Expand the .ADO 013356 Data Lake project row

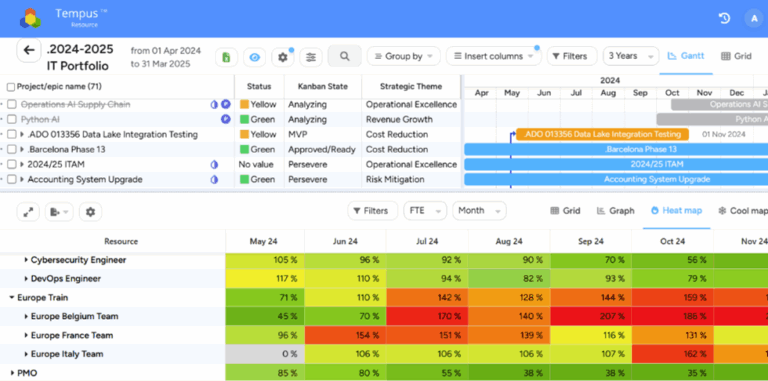tap(22, 135)
